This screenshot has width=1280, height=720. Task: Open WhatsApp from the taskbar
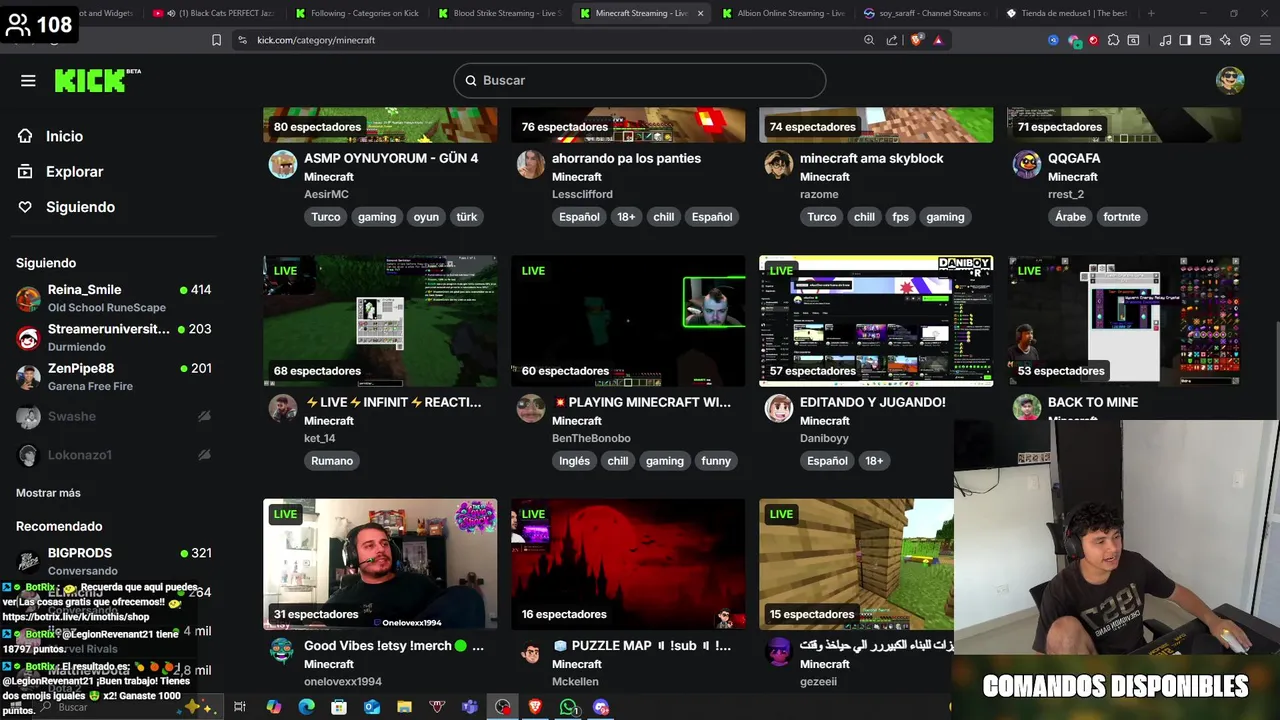click(568, 707)
